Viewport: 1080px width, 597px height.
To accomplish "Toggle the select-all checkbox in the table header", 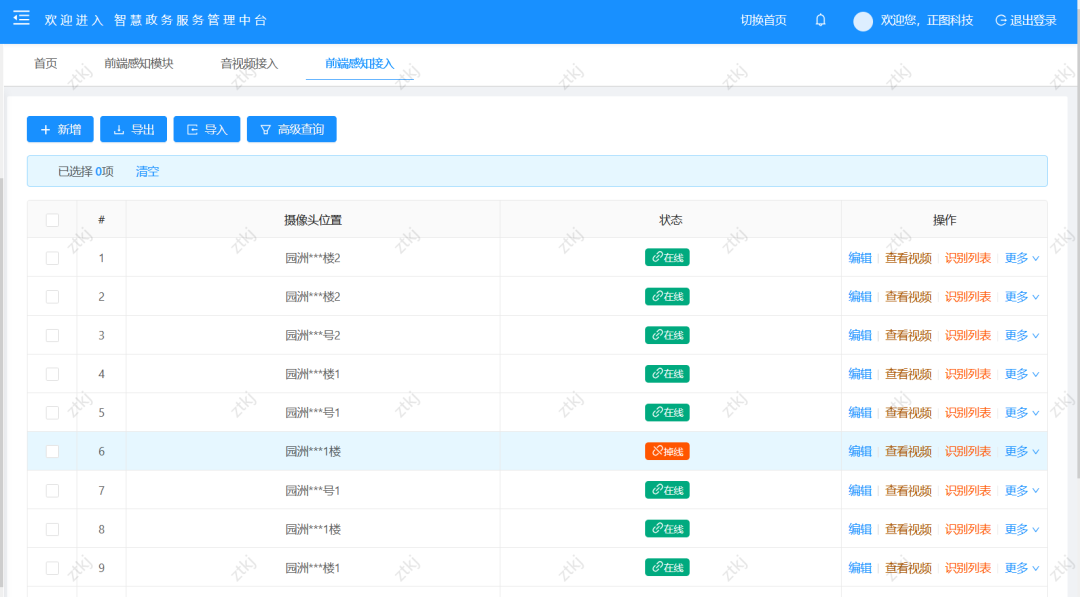I will tap(52, 220).
